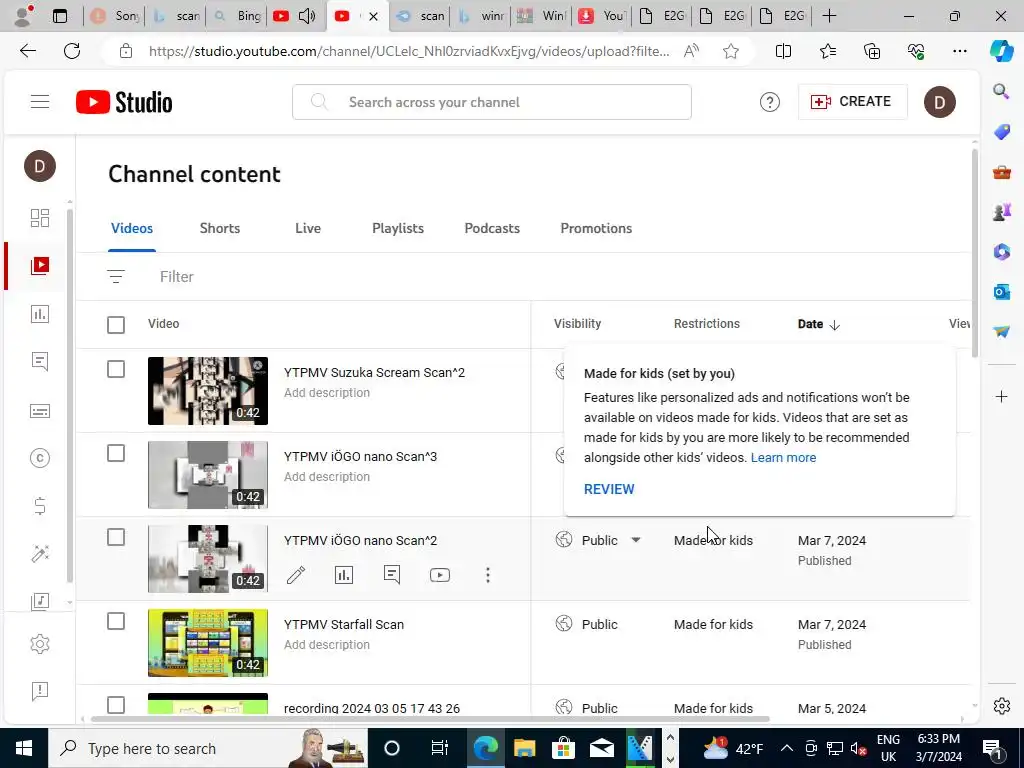Add page to favorites star icon
The width and height of the screenshot is (1024, 768).
tap(731, 51)
